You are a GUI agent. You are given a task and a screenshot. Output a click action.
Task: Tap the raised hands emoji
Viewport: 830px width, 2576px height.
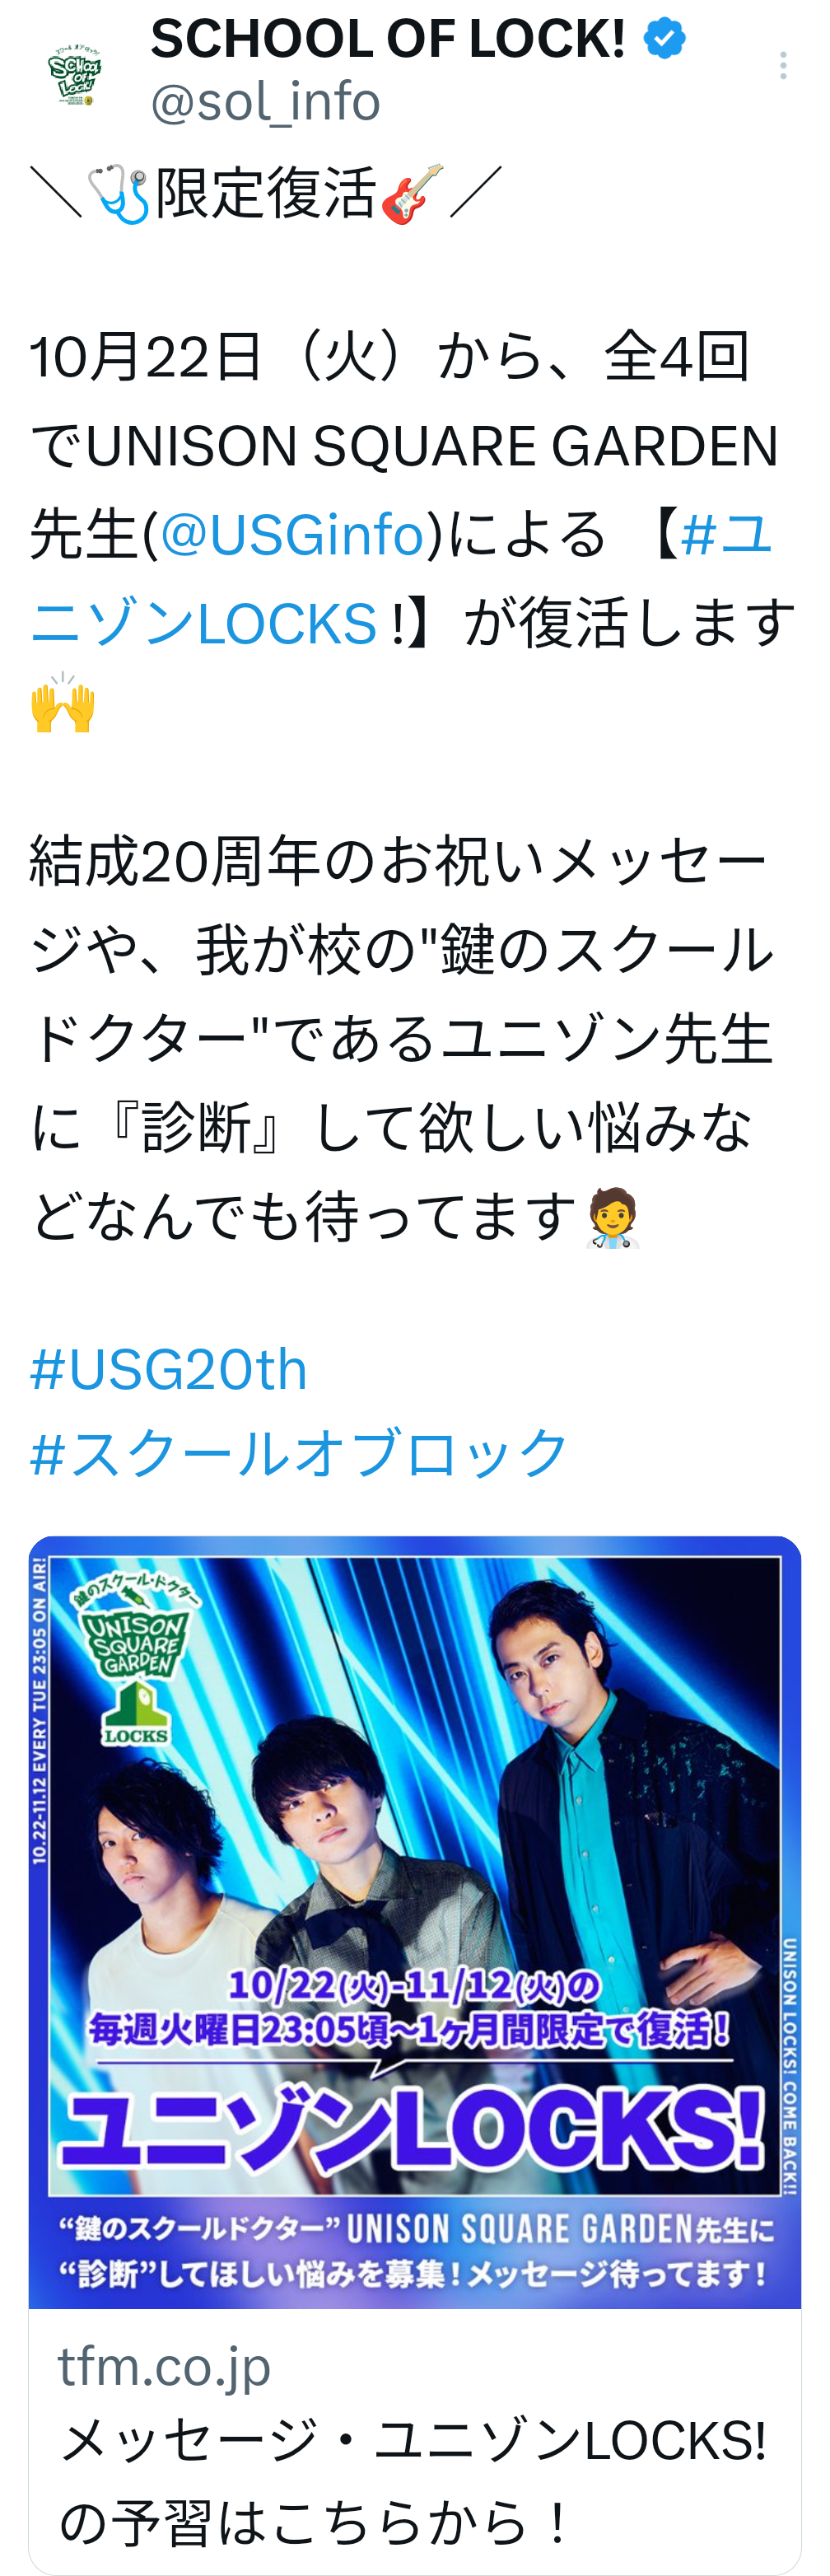click(x=63, y=703)
